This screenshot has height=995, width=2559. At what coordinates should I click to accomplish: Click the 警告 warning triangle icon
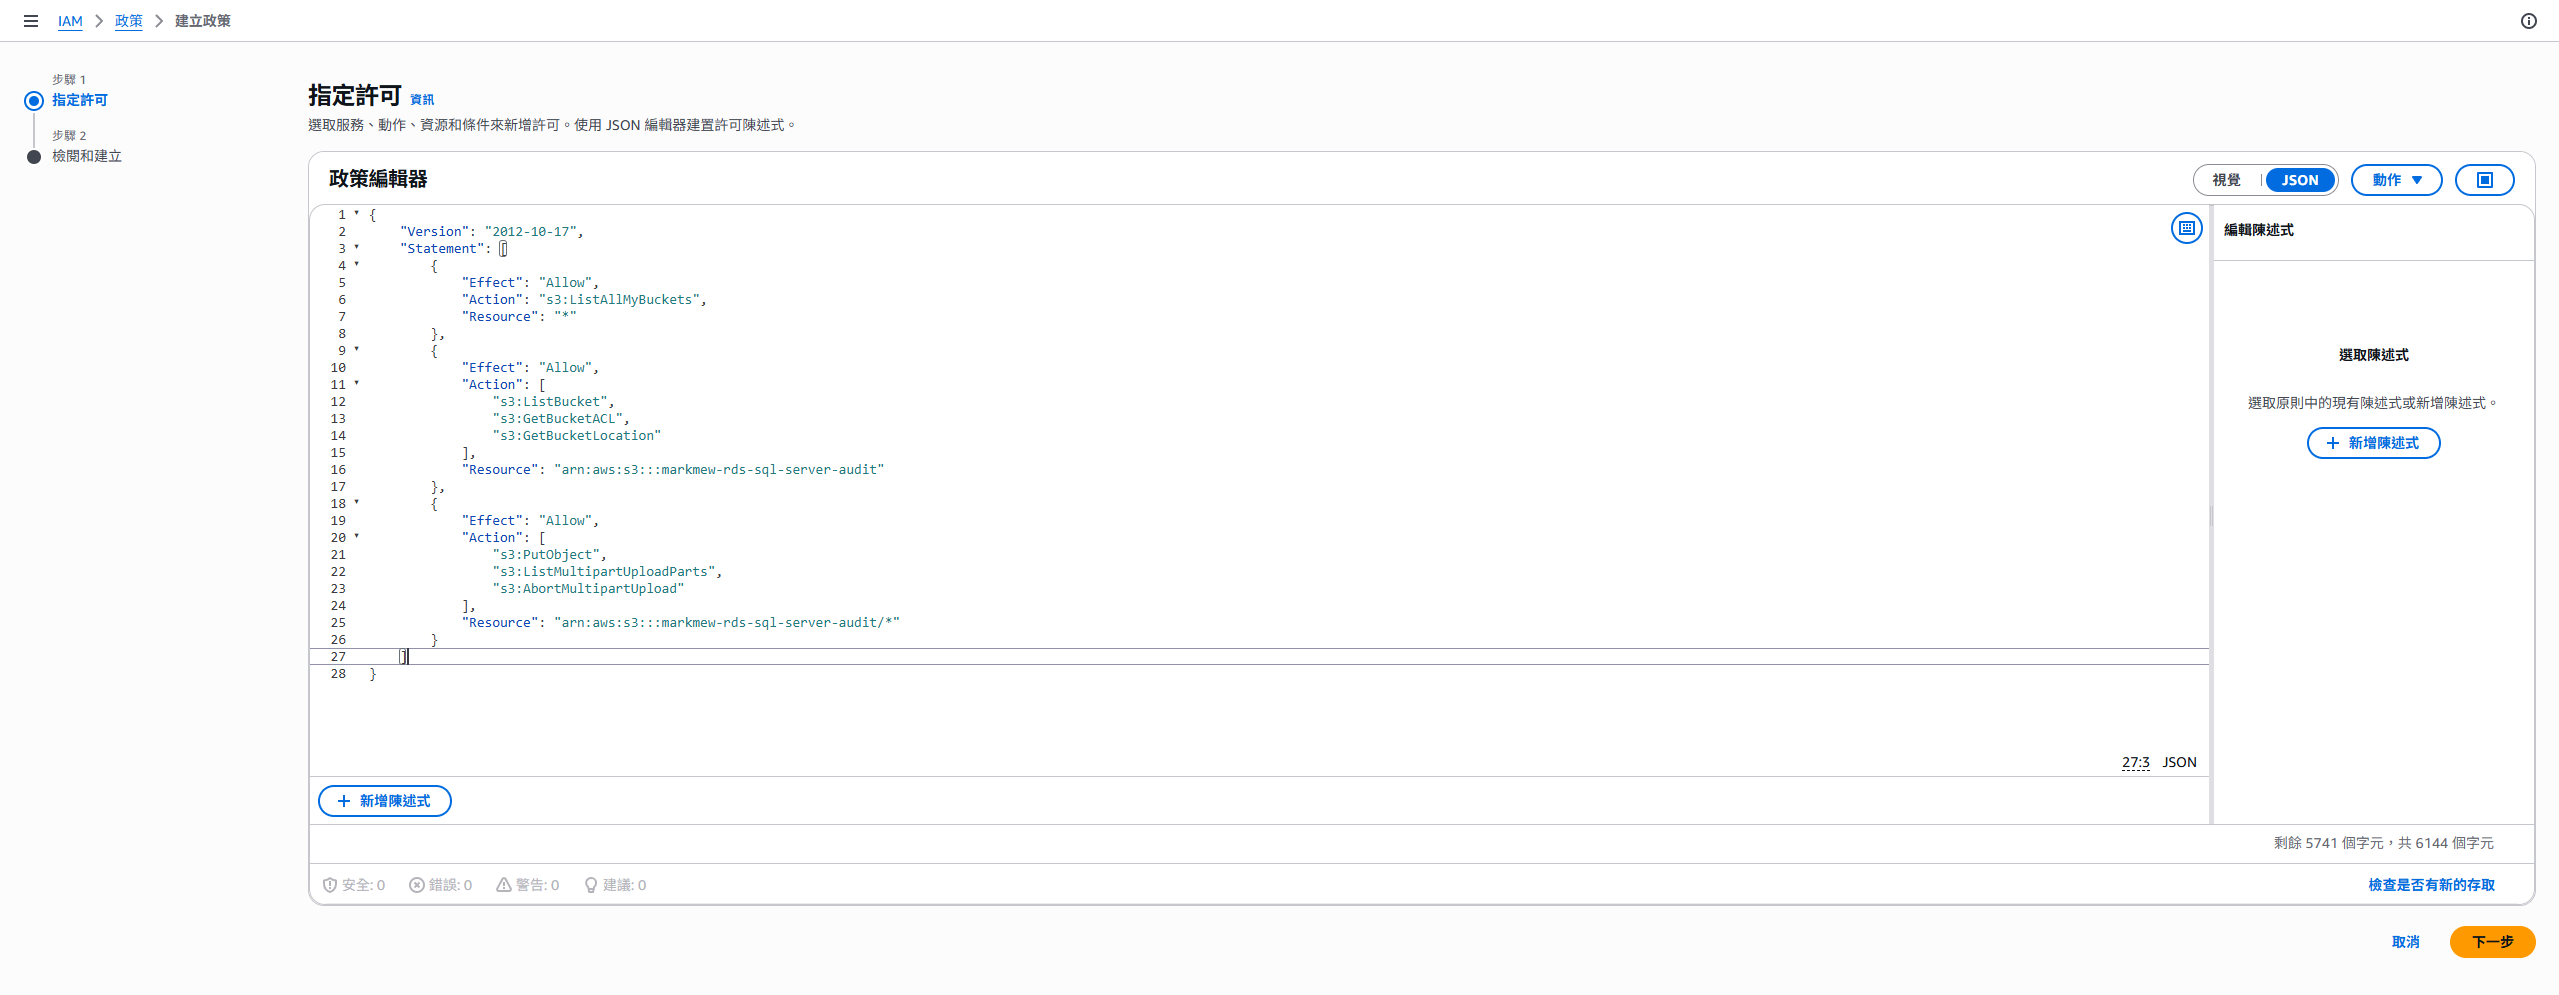[x=504, y=885]
